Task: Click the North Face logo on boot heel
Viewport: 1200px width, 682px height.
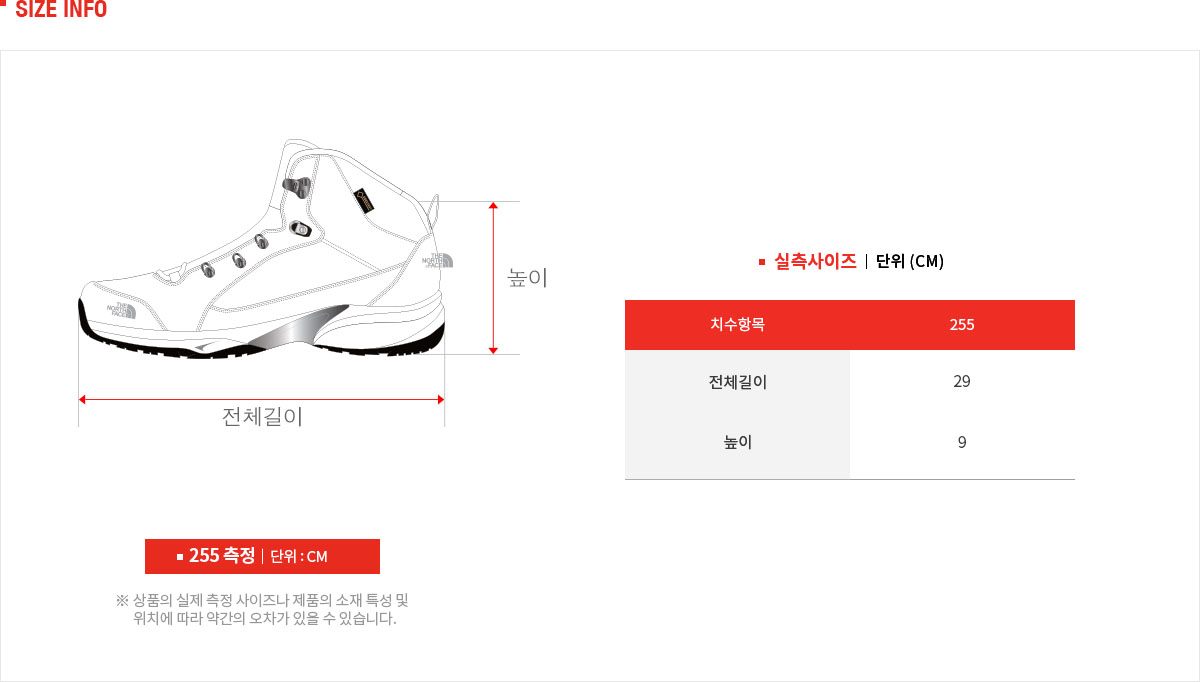Action: [x=438, y=259]
